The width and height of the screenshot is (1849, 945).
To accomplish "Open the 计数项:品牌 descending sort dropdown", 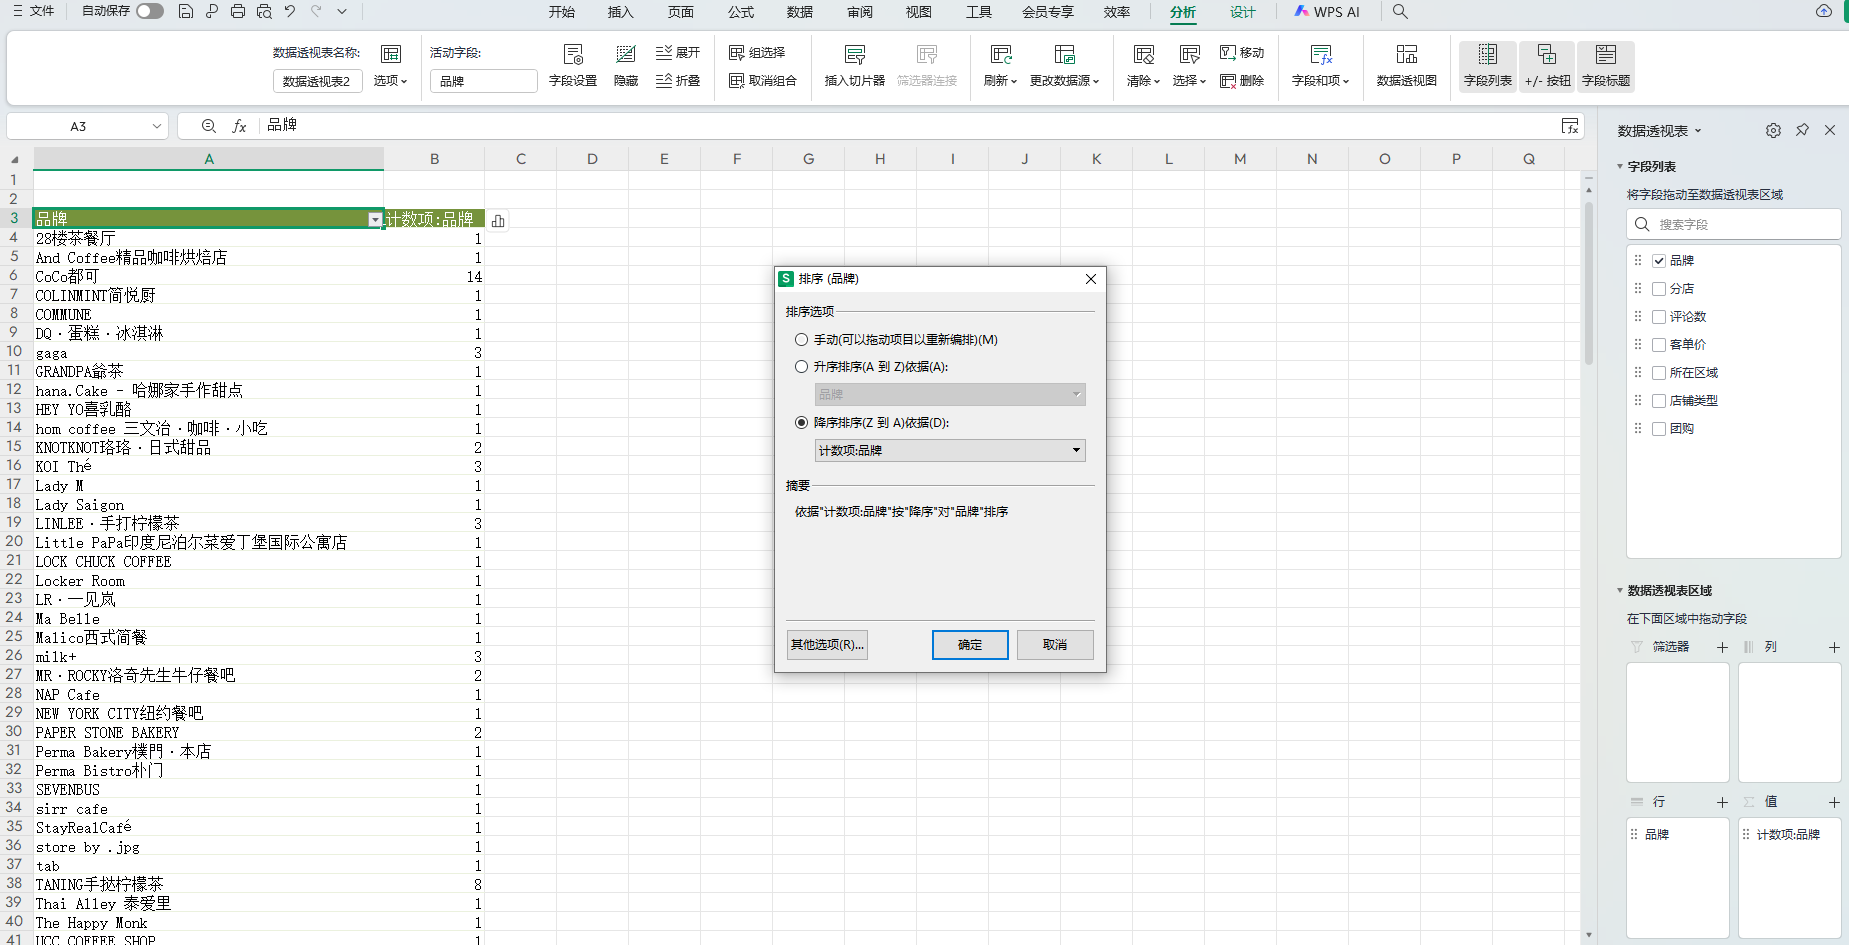I will point(950,451).
